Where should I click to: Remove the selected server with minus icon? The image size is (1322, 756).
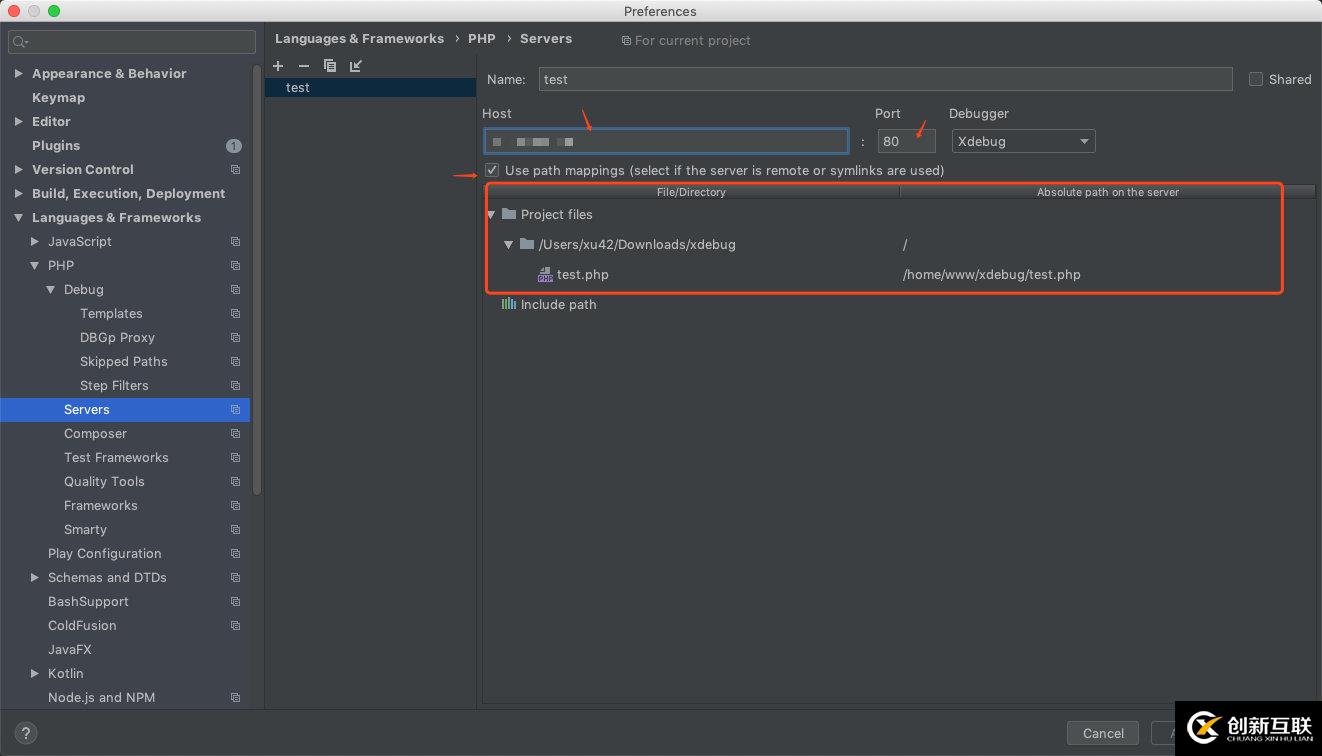[x=304, y=66]
